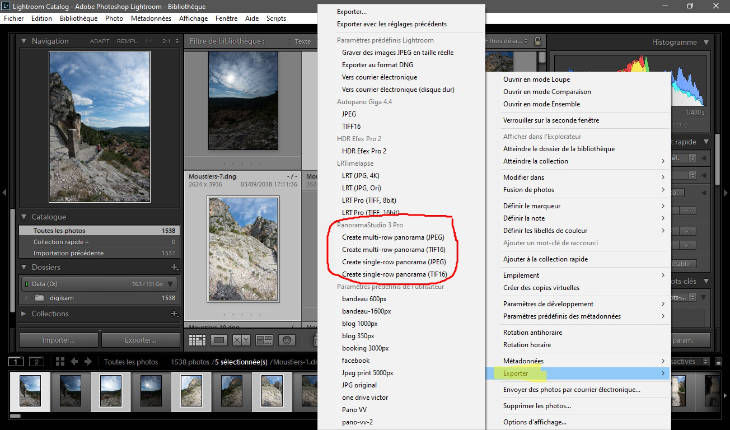730x430 pixels.
Task: Collapse the Catalogue panel triangle
Action: (24, 217)
